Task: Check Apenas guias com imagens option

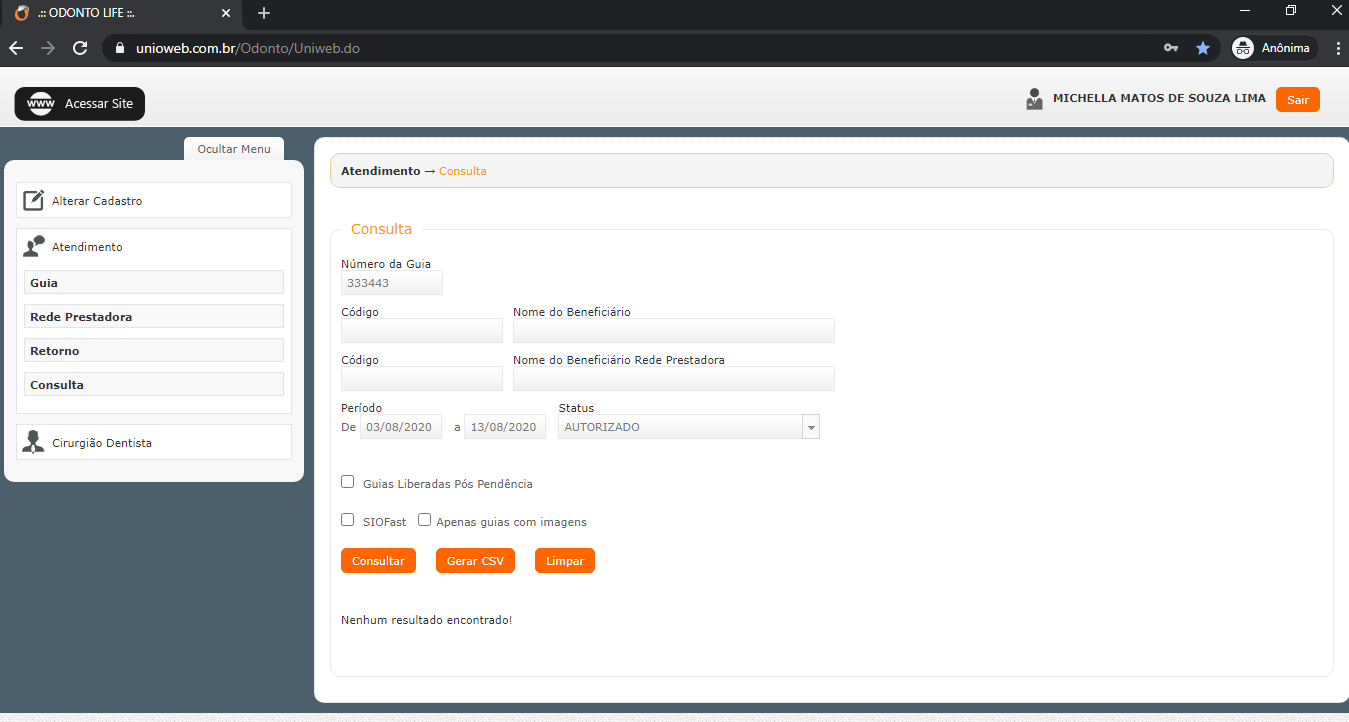Action: pyautogui.click(x=425, y=520)
